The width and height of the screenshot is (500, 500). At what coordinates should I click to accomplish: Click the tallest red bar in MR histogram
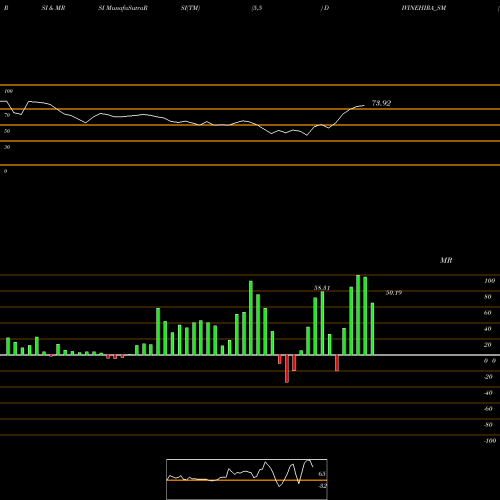[x=287, y=369]
